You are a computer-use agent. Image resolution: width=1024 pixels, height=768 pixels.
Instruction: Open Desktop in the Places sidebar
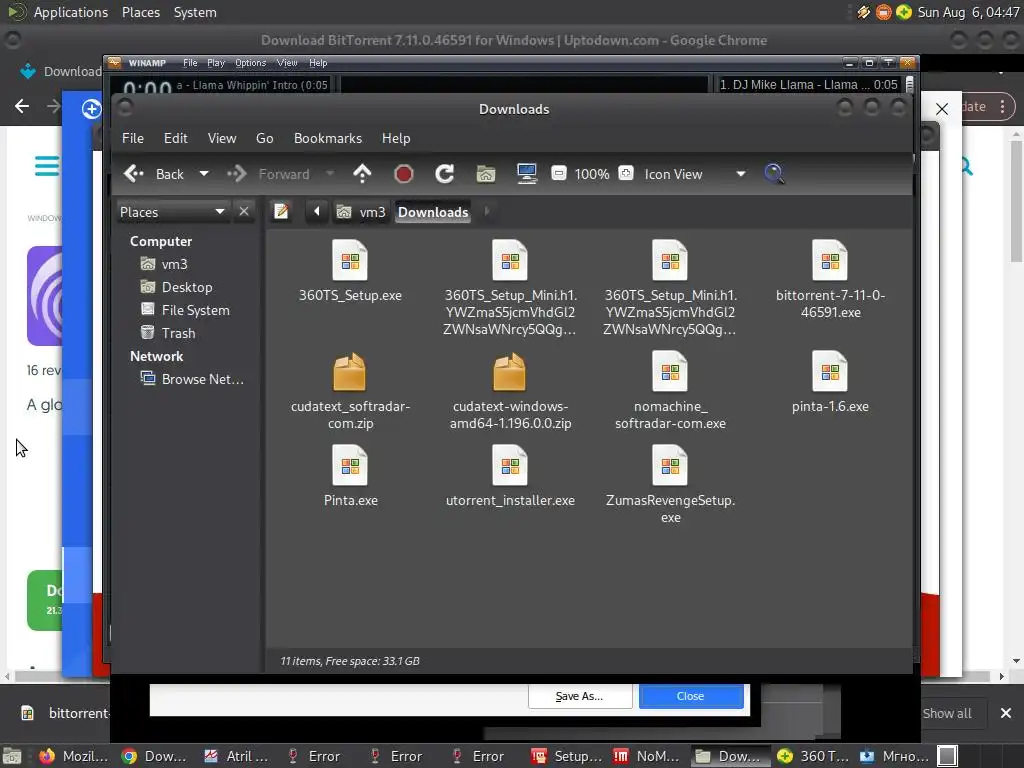177,287
